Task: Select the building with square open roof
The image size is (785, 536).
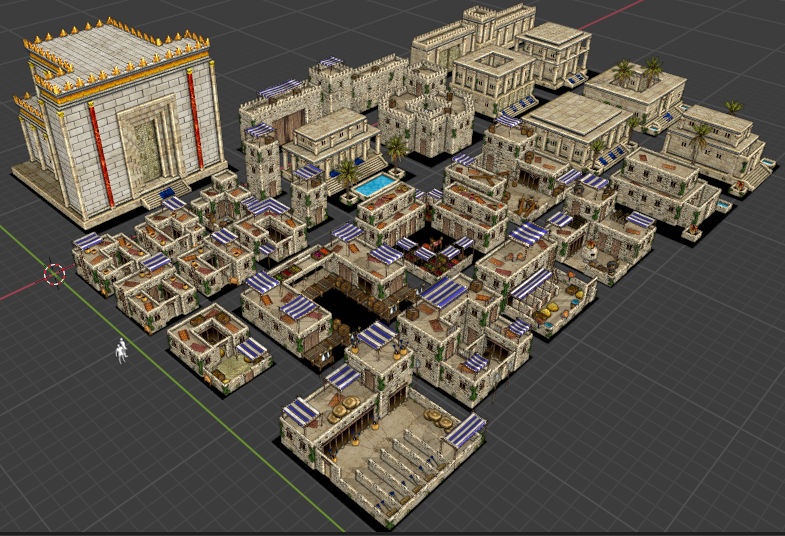Action: click(493, 73)
